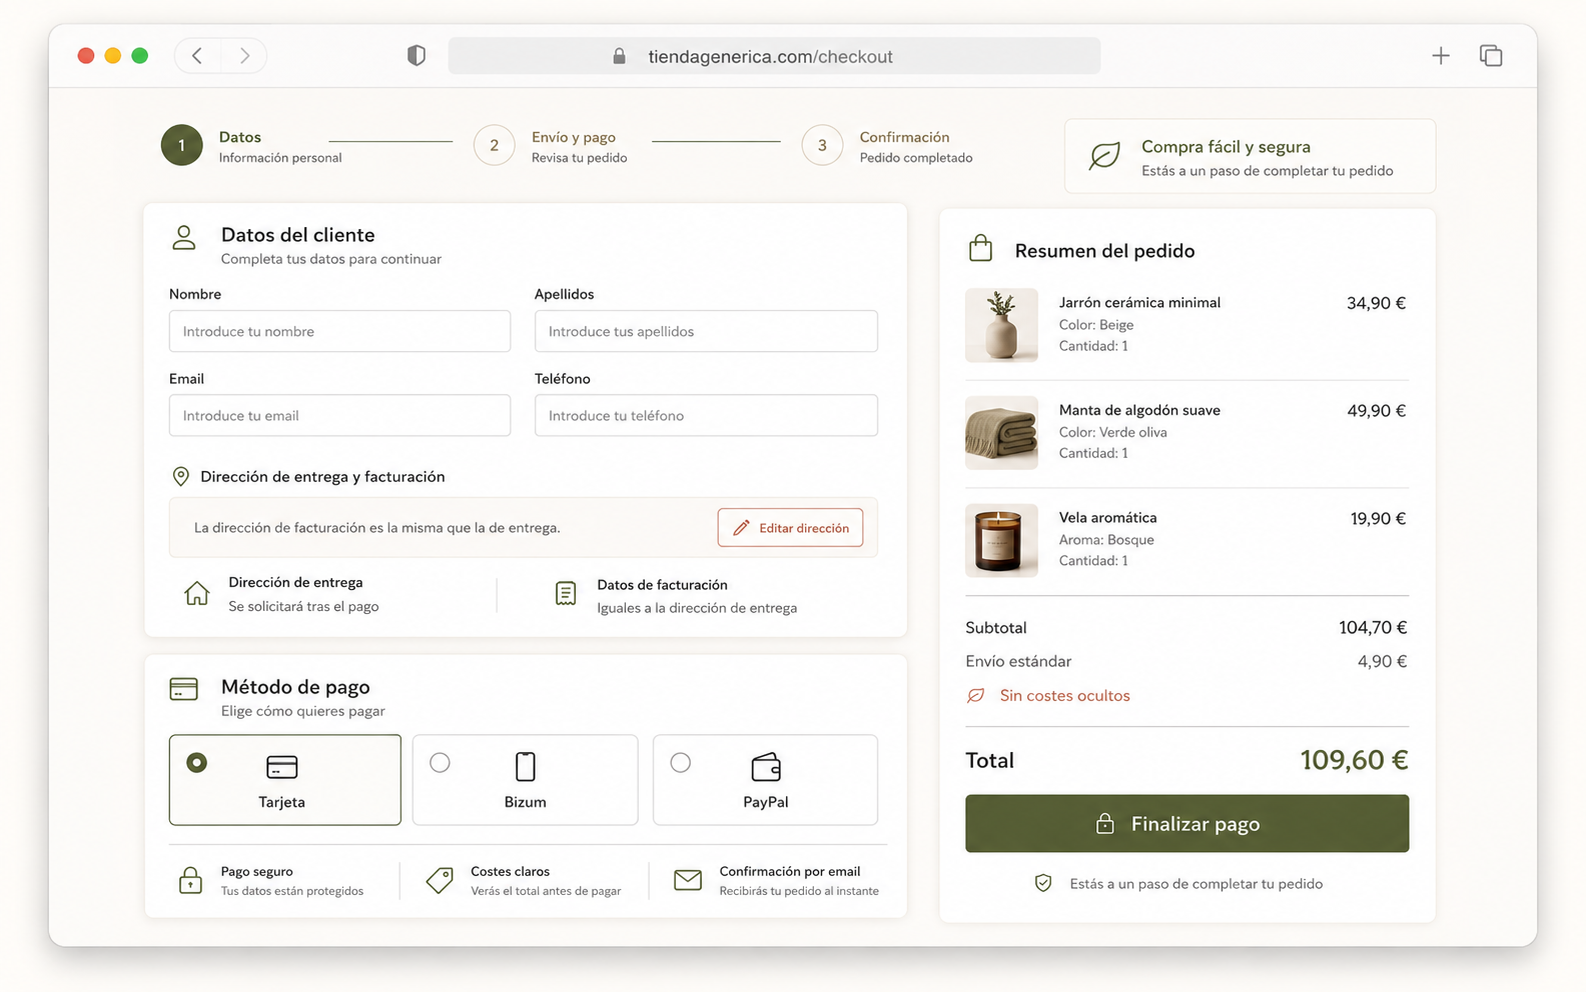1586x992 pixels.
Task: Click the 4,90 € shipping cost
Action: click(x=1382, y=662)
